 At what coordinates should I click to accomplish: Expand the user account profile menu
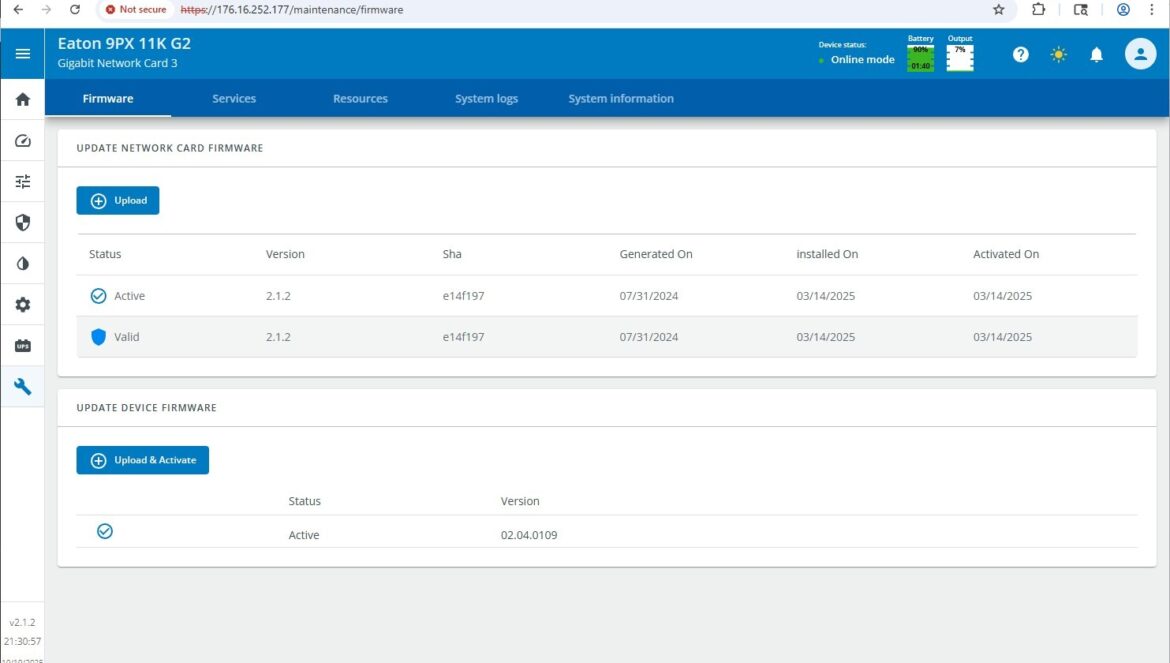1140,54
